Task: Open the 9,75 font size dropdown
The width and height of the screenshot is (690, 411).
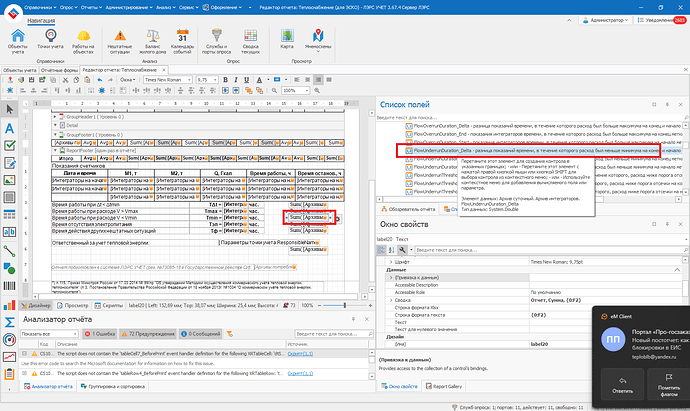Action: pyautogui.click(x=215, y=80)
